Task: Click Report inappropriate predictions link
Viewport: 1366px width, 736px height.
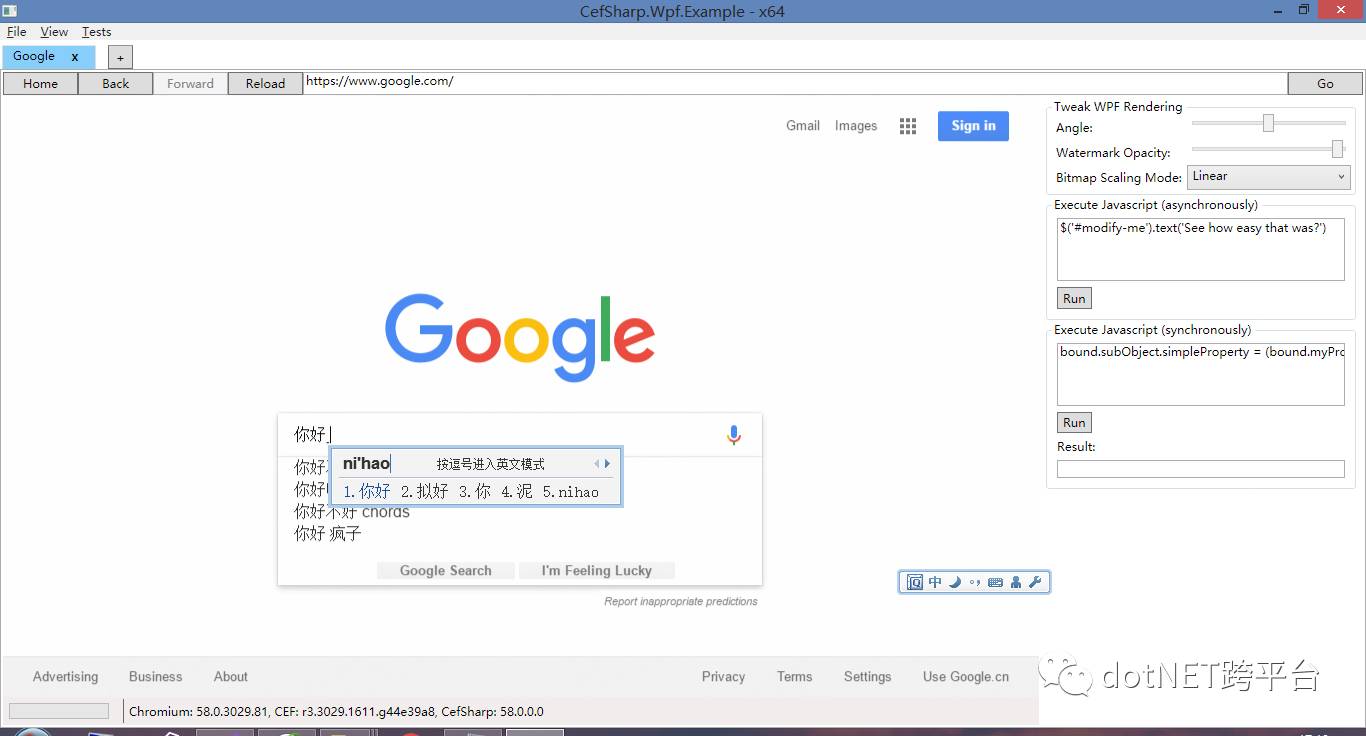Action: pos(681,602)
